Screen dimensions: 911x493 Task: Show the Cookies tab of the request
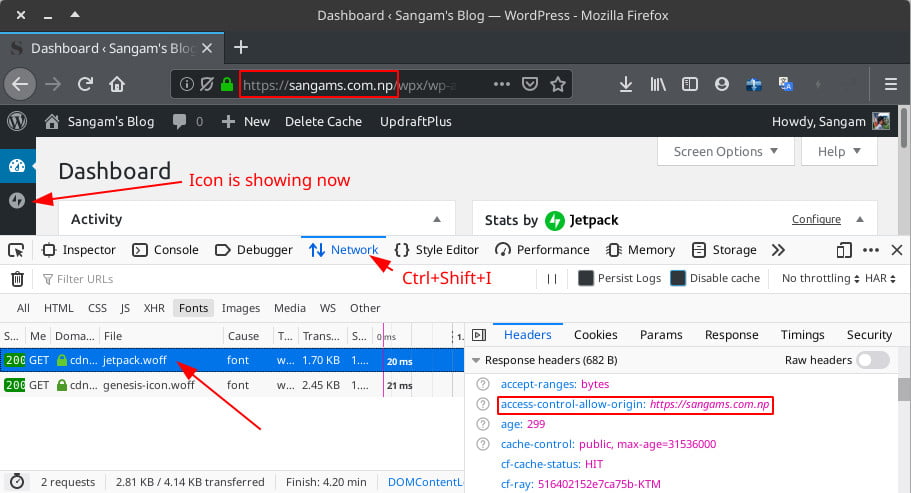coord(596,335)
